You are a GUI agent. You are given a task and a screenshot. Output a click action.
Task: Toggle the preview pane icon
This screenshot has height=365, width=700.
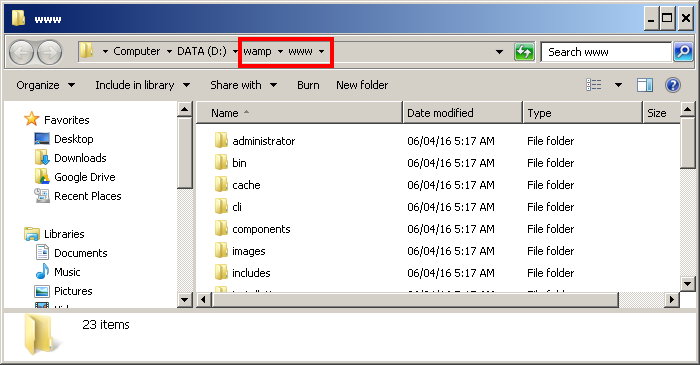click(x=645, y=85)
